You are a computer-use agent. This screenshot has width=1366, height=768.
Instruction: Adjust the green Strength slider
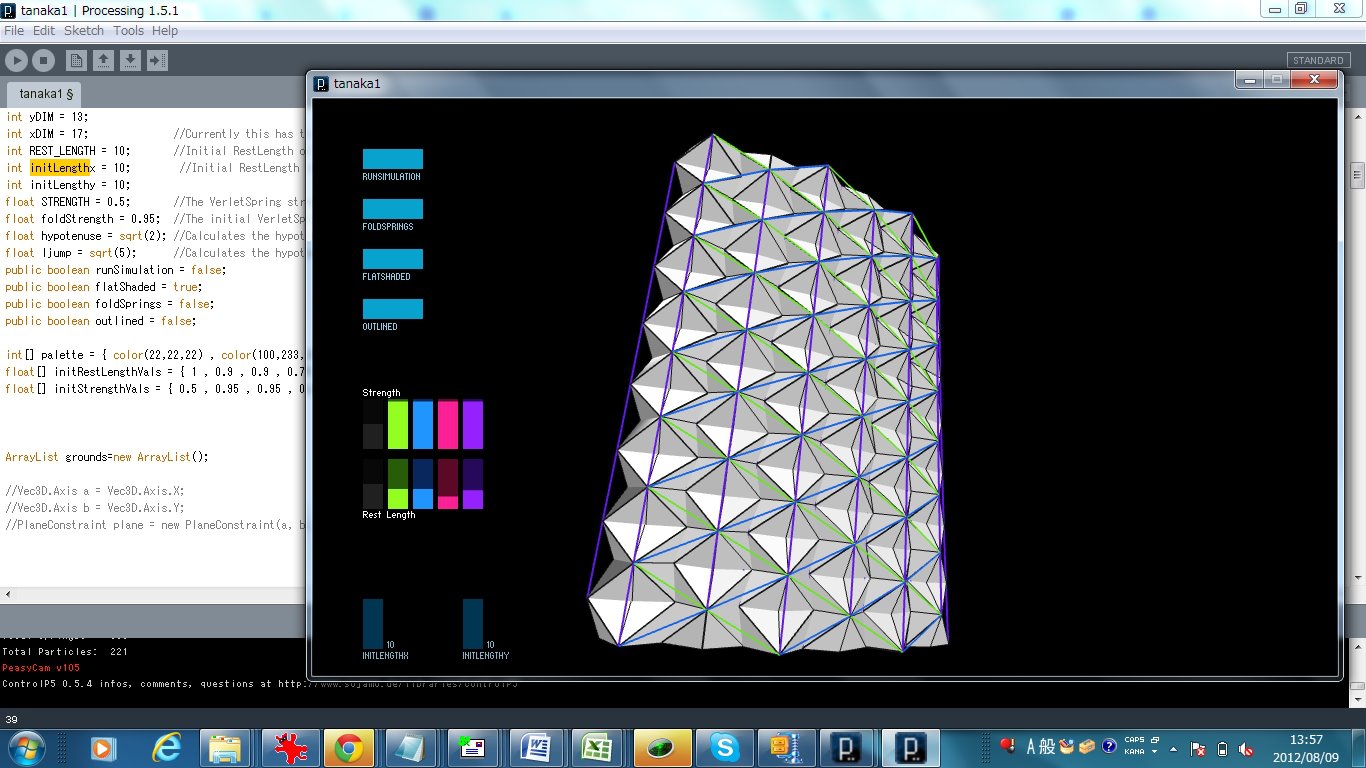pyautogui.click(x=397, y=424)
